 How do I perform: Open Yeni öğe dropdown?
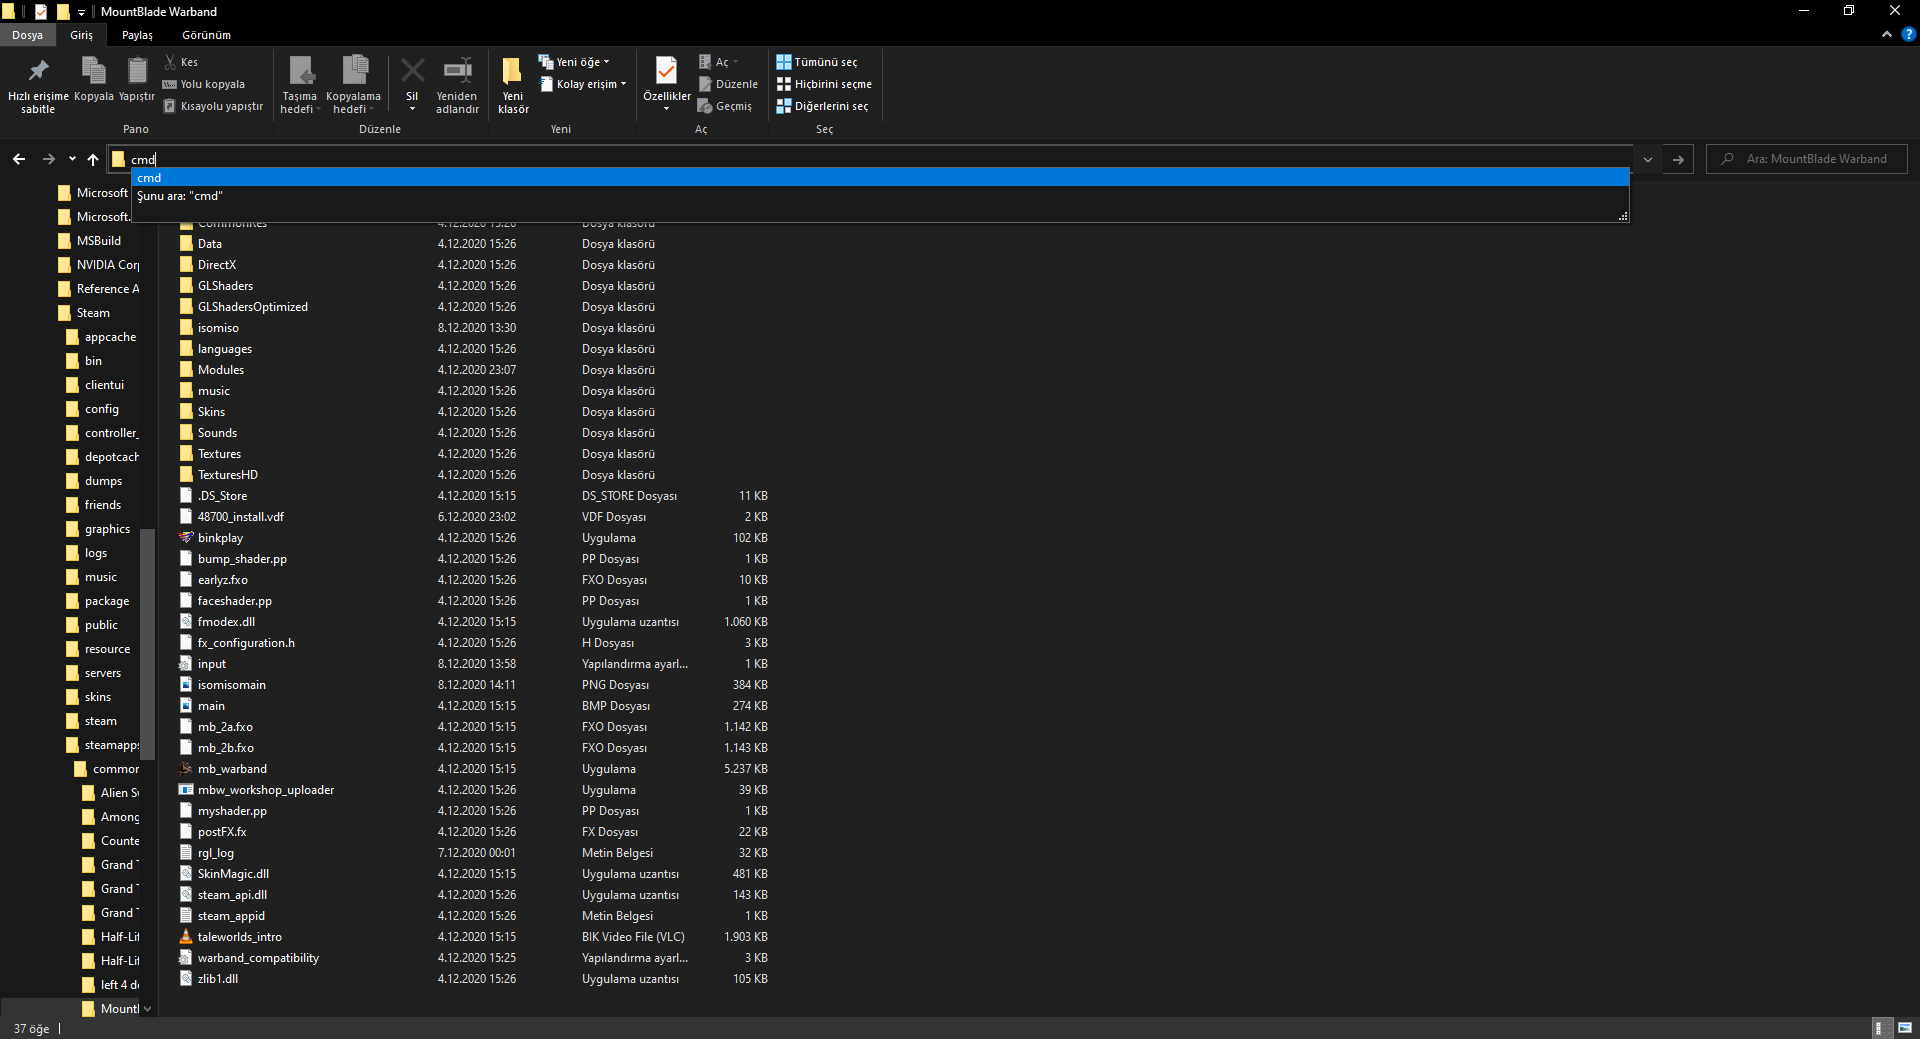[574, 62]
